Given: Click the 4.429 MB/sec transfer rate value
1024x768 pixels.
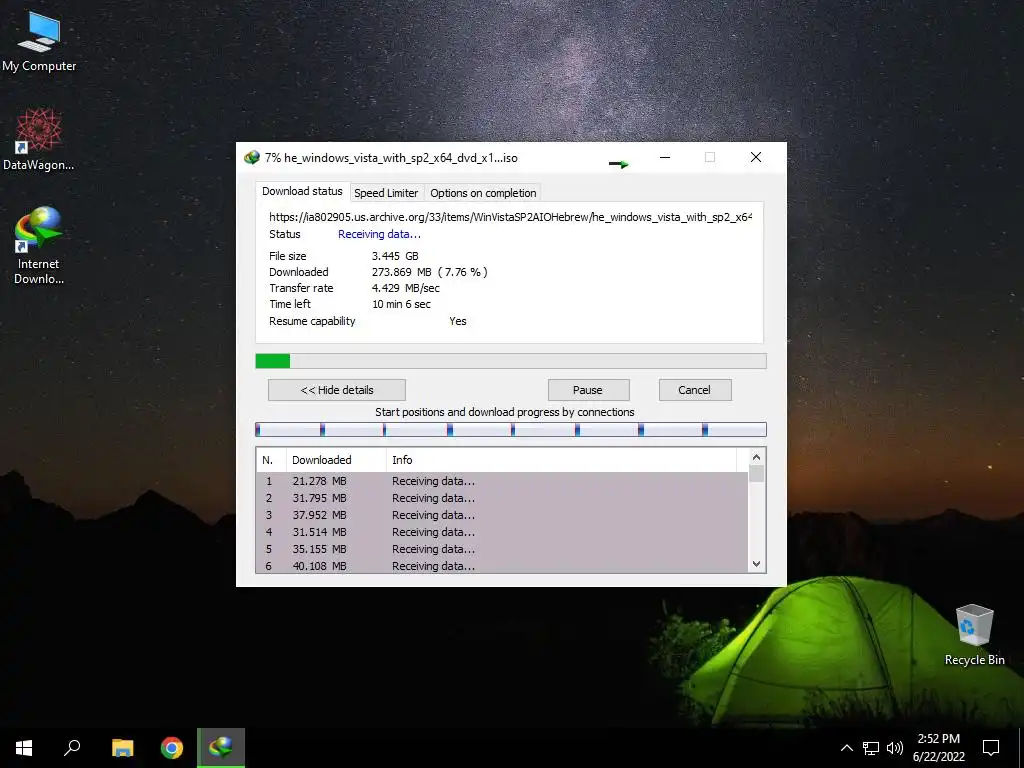Looking at the screenshot, I should [x=406, y=288].
